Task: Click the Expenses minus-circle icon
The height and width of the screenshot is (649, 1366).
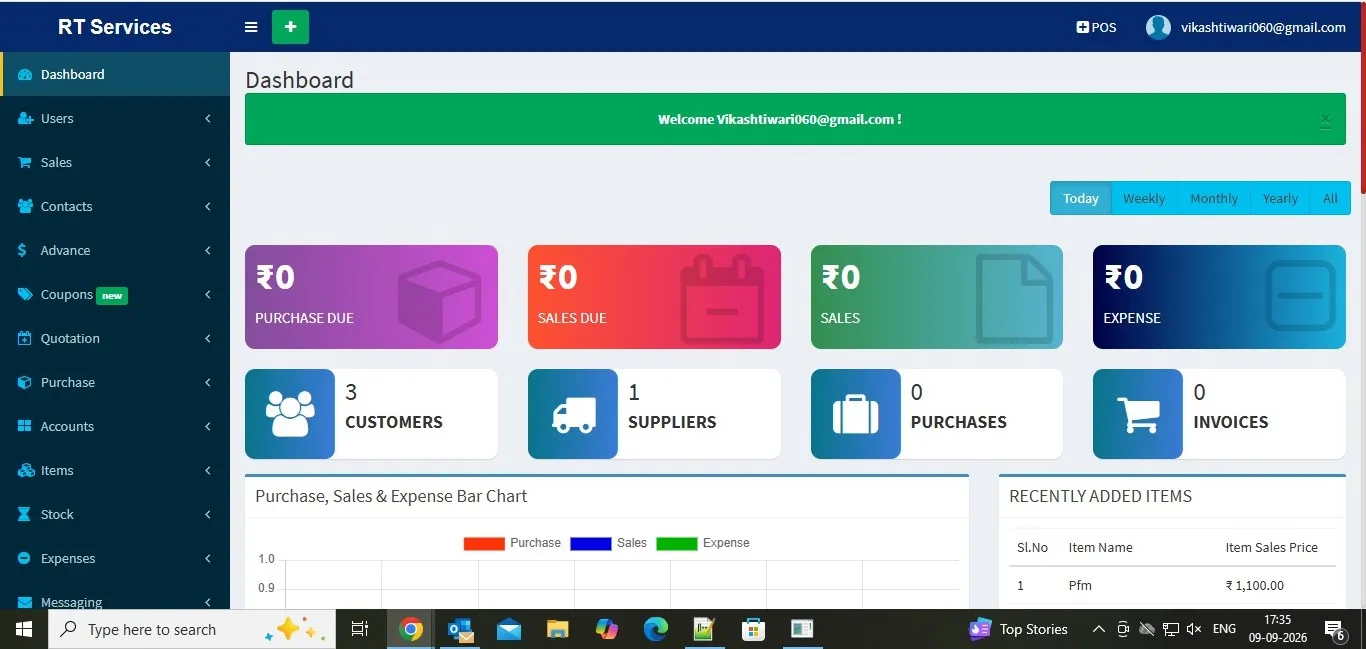Action: point(25,559)
